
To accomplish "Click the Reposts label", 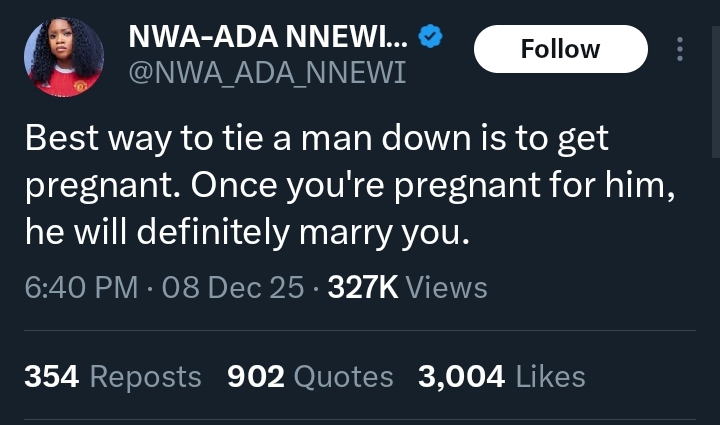I will (146, 376).
